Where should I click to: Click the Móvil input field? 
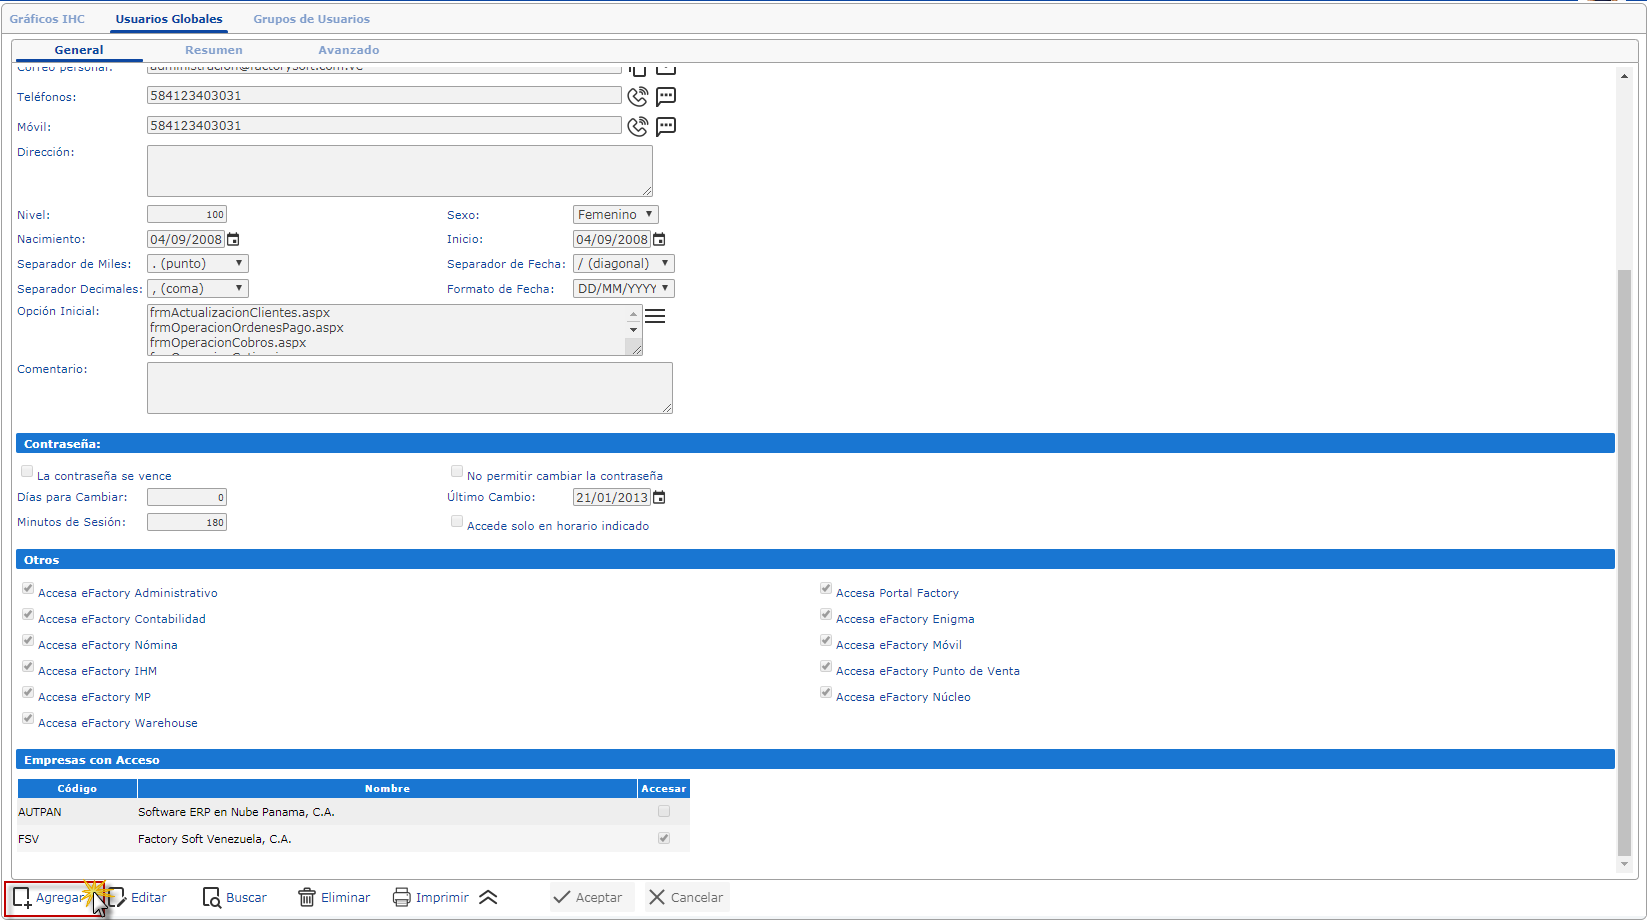click(384, 126)
